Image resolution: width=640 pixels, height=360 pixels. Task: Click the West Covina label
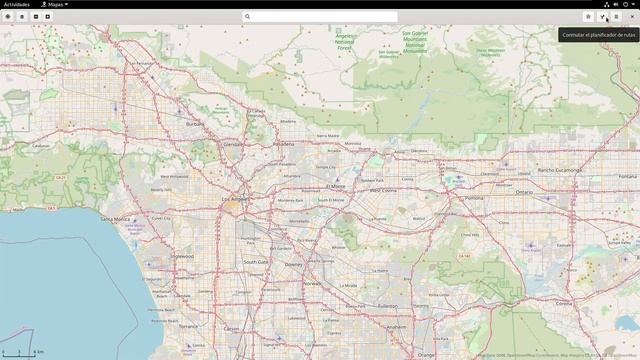(x=383, y=191)
